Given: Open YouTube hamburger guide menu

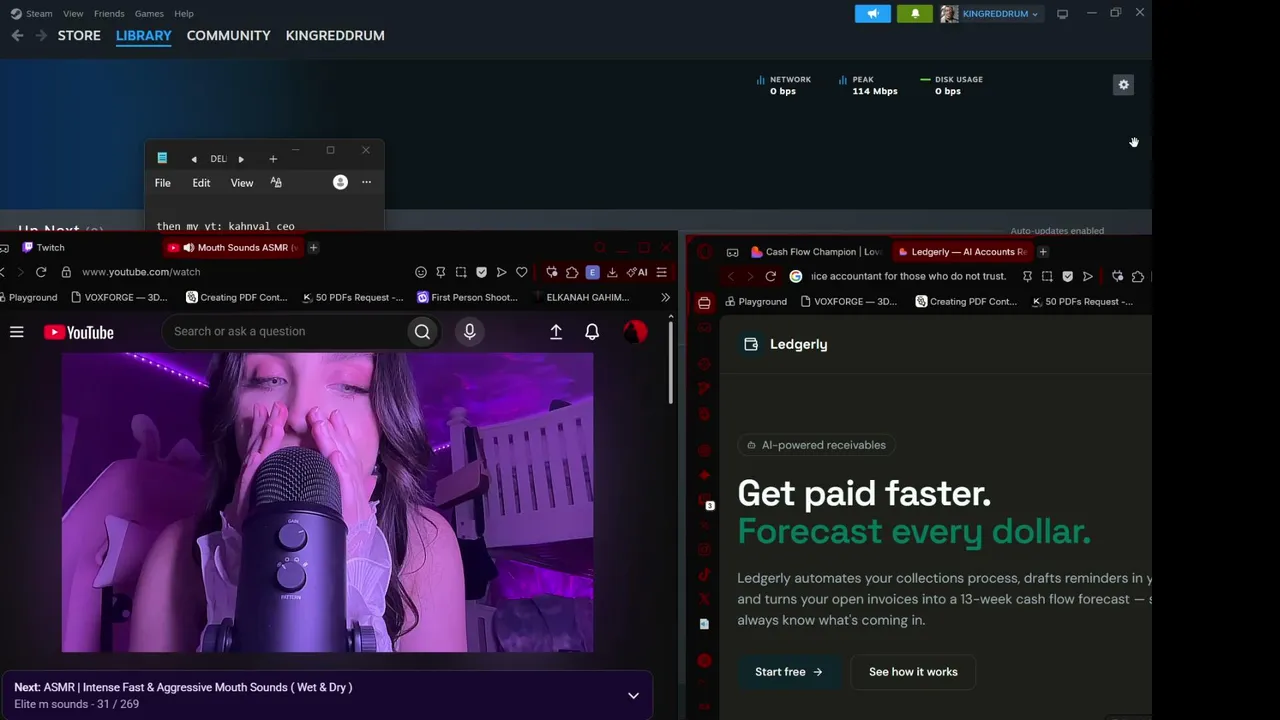Looking at the screenshot, I should click(17, 332).
